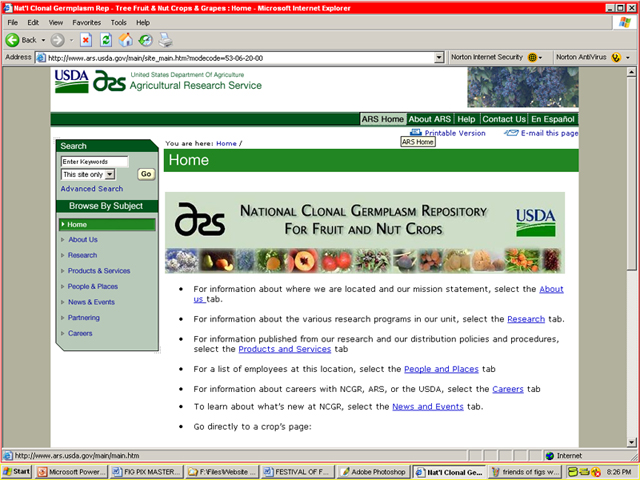Open the 'This site only' search scope dropdown
Screen dimensions: 640x480
pos(109,174)
